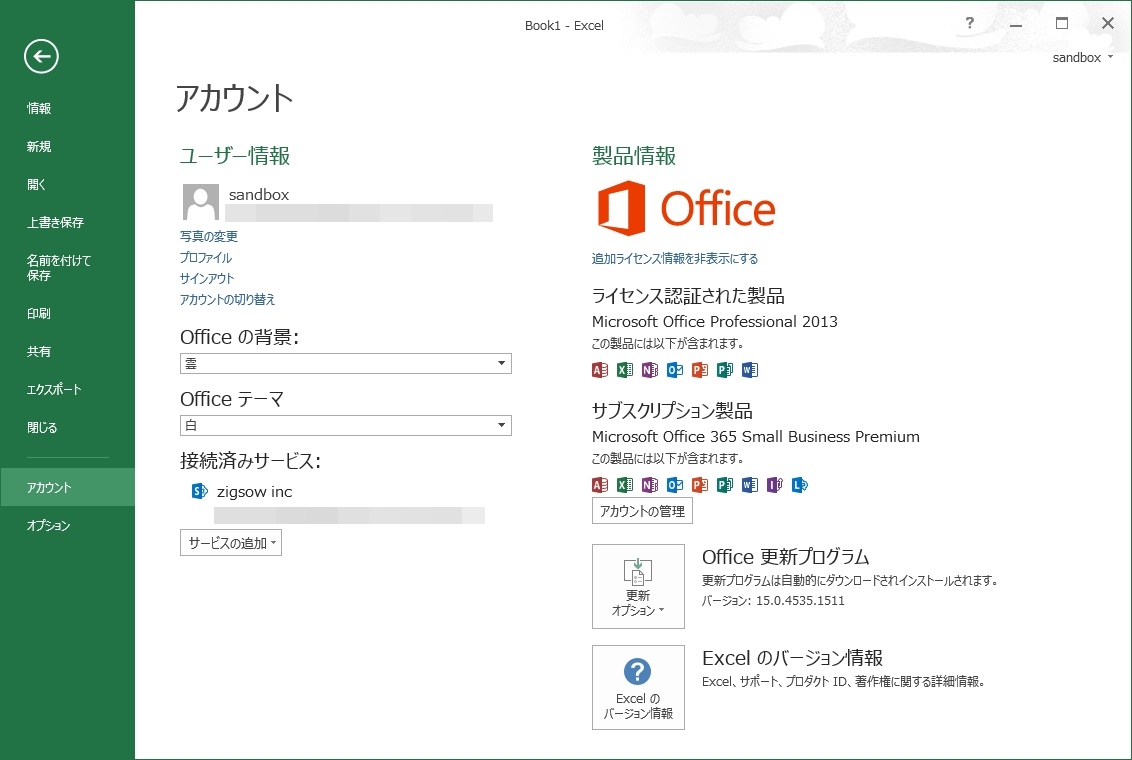Click the アカウントの管理 button

643,511
